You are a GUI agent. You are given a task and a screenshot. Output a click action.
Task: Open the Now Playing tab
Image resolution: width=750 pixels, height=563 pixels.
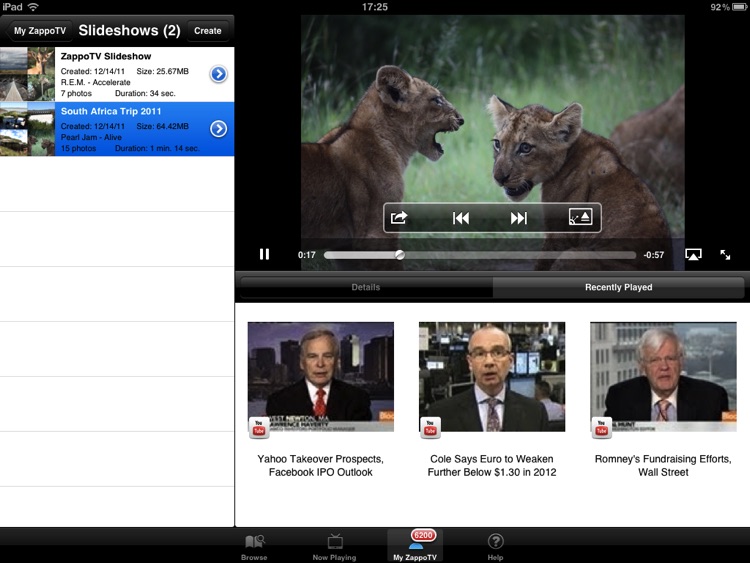pyautogui.click(x=334, y=547)
